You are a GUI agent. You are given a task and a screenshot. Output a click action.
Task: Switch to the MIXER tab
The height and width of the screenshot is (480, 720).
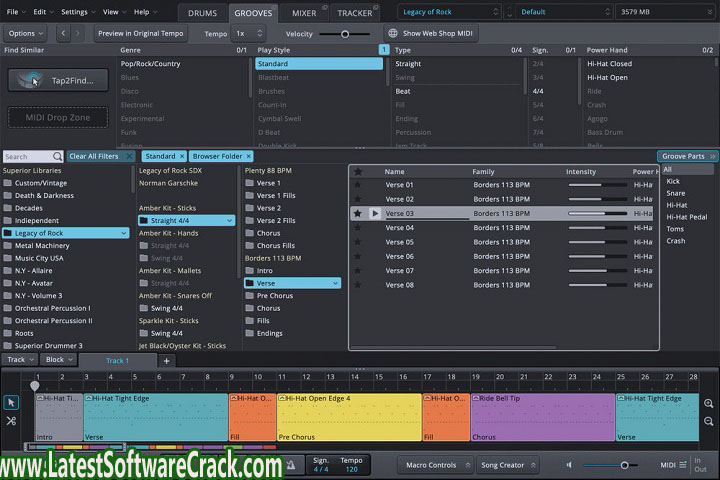(304, 13)
